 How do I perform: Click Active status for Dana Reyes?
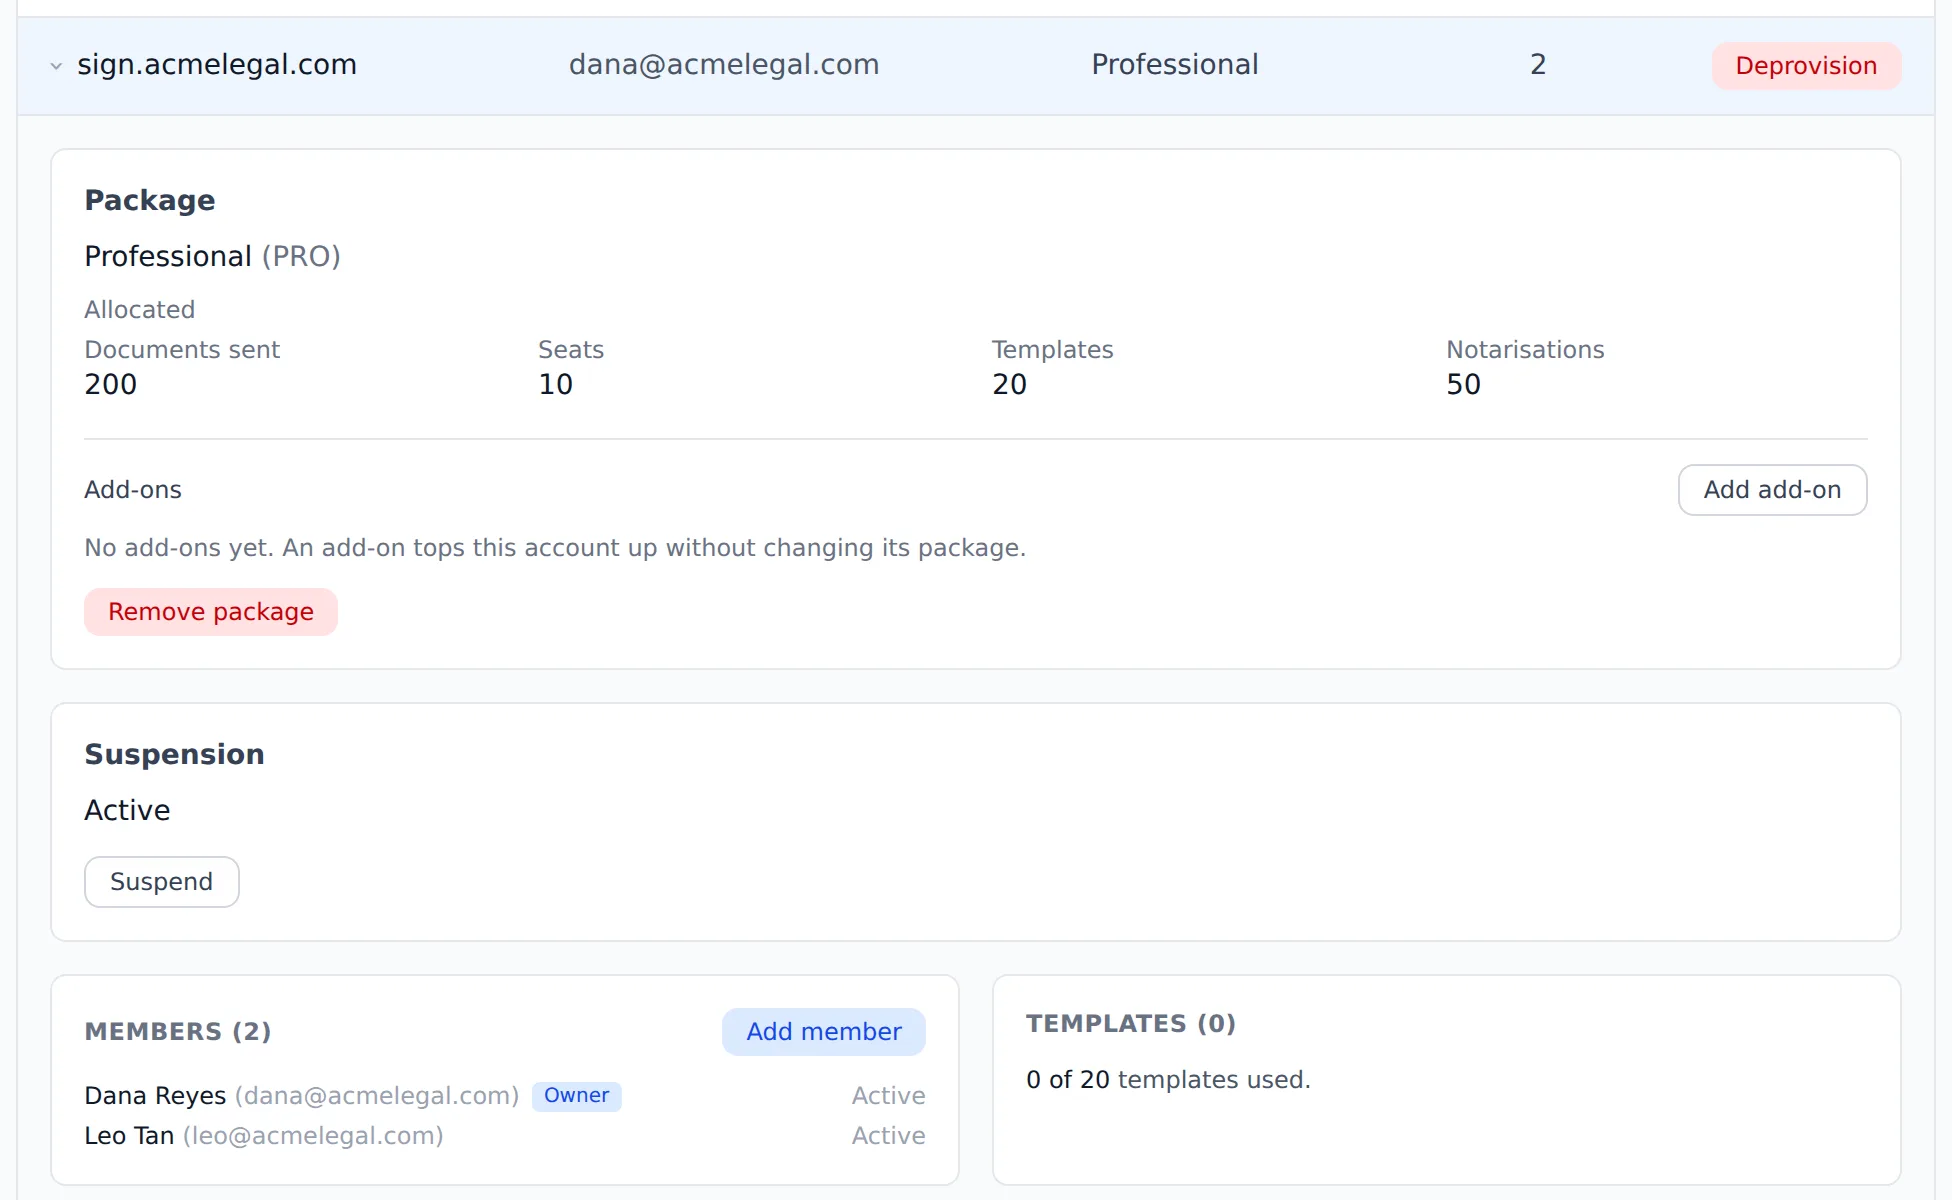(888, 1096)
